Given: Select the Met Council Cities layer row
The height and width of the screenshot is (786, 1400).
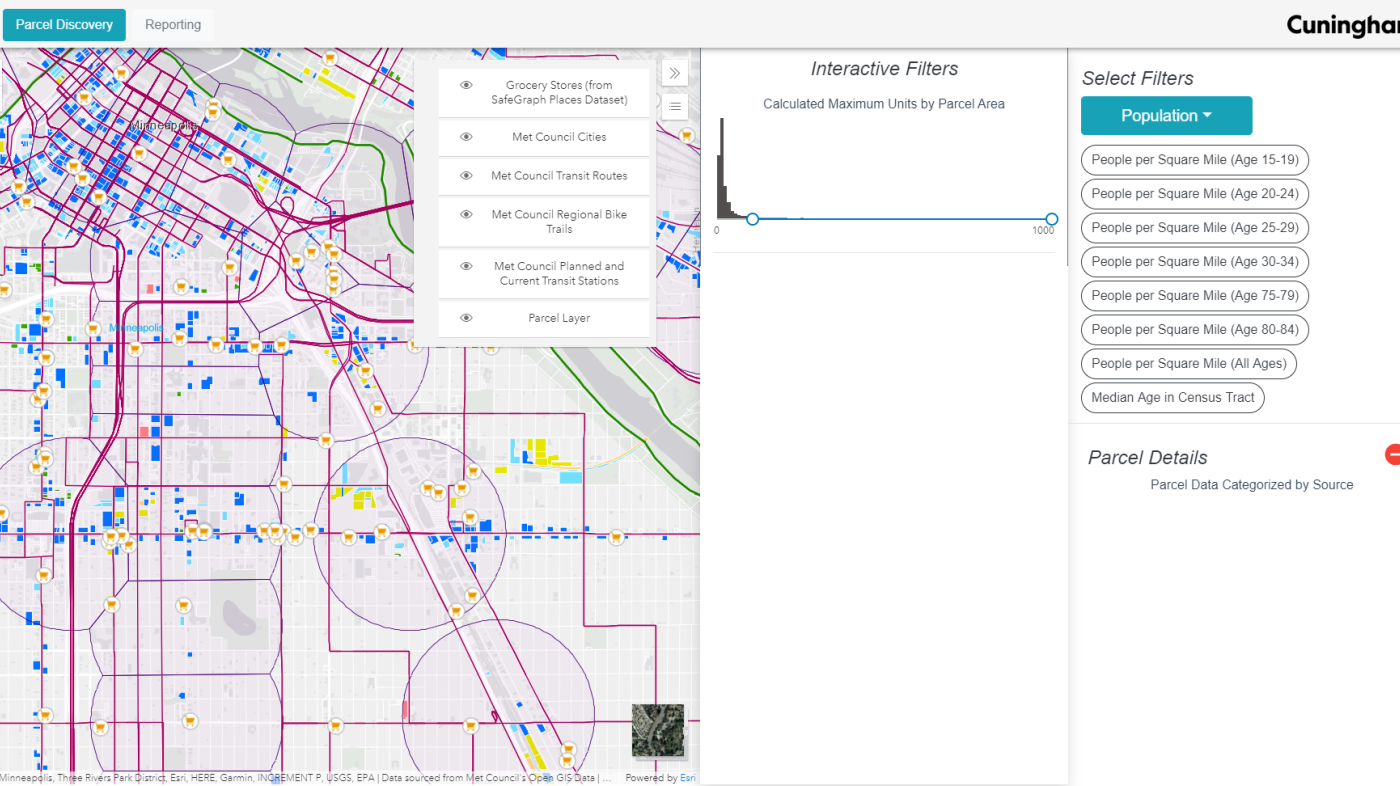Looking at the screenshot, I should pos(545,137).
